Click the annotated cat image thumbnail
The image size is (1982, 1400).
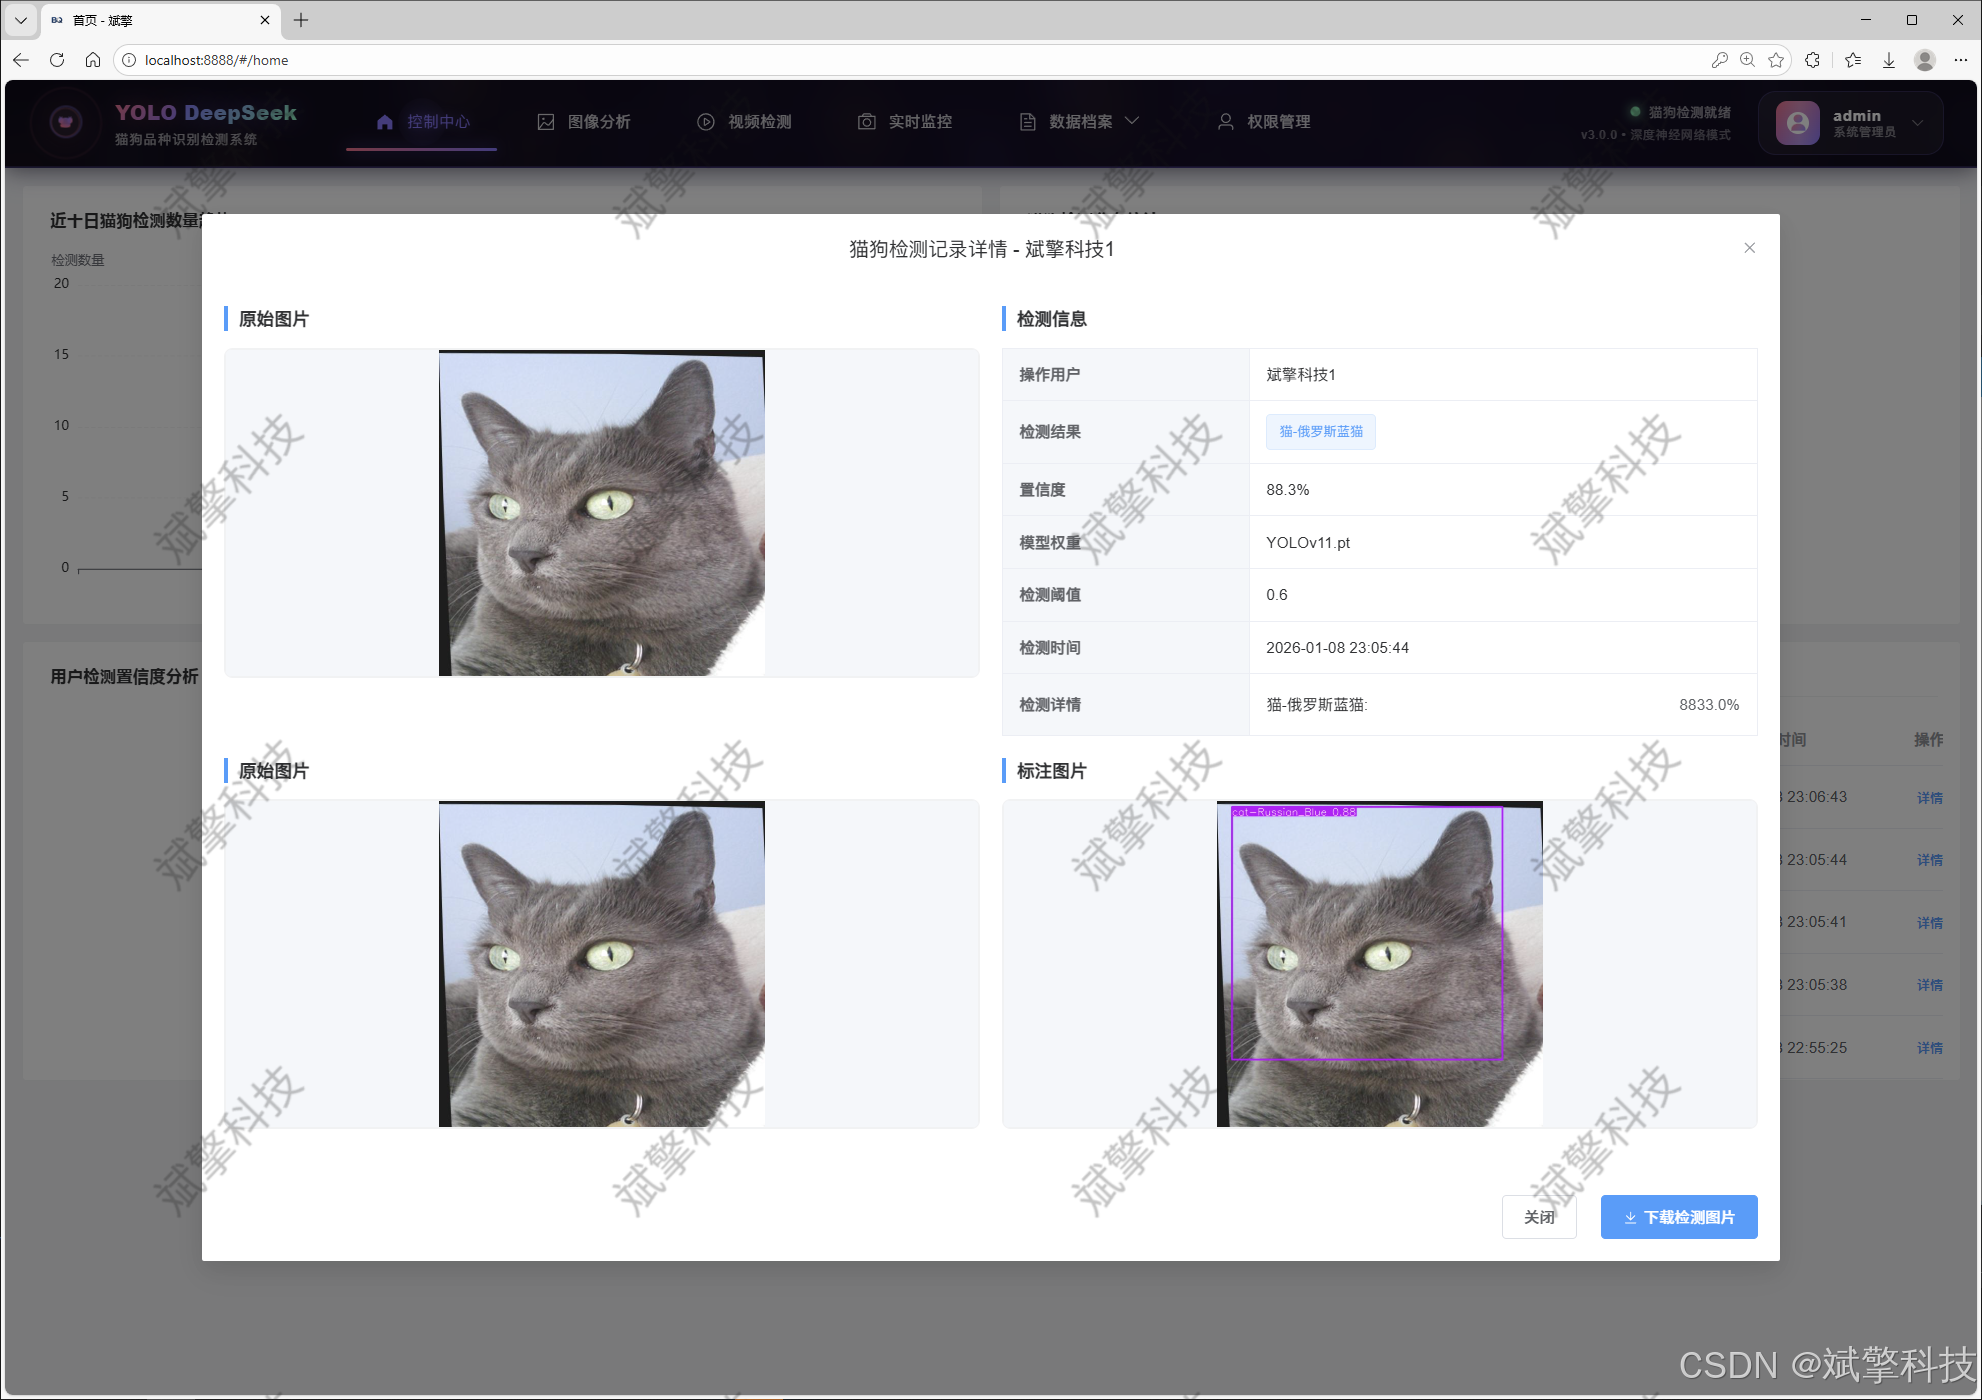click(x=1379, y=964)
